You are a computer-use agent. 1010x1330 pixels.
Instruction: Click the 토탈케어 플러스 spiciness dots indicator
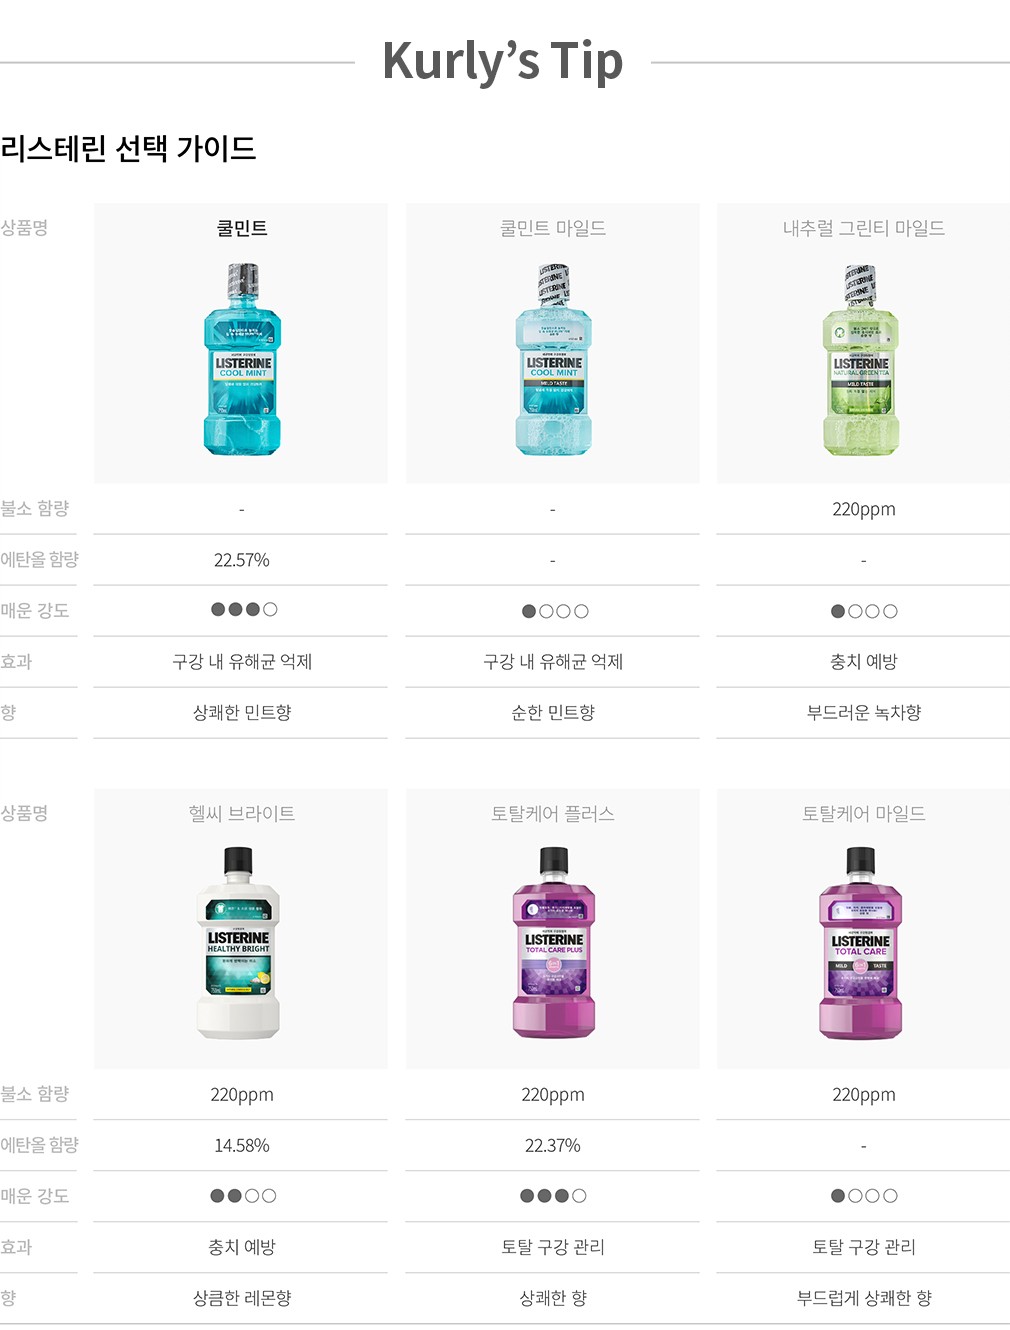[x=553, y=1195]
